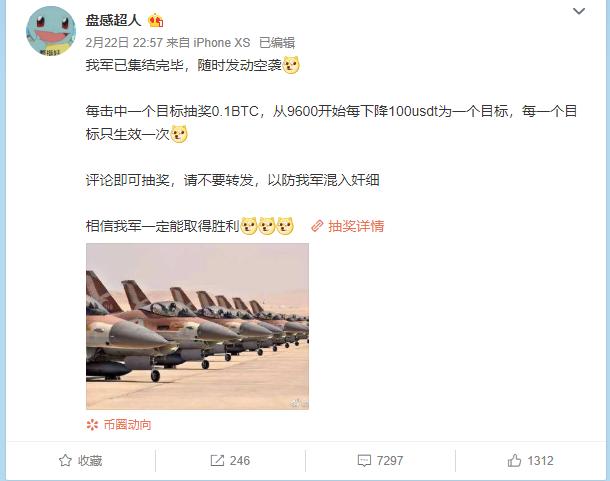Screen dimensions: 610x481
Task: Add post to 收藏 favorites
Action: (x=81, y=460)
